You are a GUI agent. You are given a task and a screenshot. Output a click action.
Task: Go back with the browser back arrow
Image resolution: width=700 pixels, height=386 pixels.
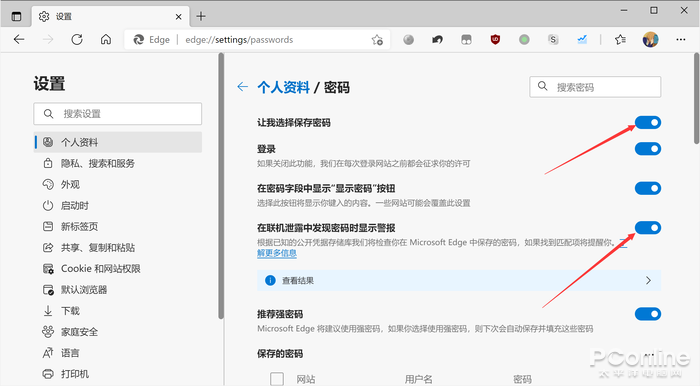[19, 40]
